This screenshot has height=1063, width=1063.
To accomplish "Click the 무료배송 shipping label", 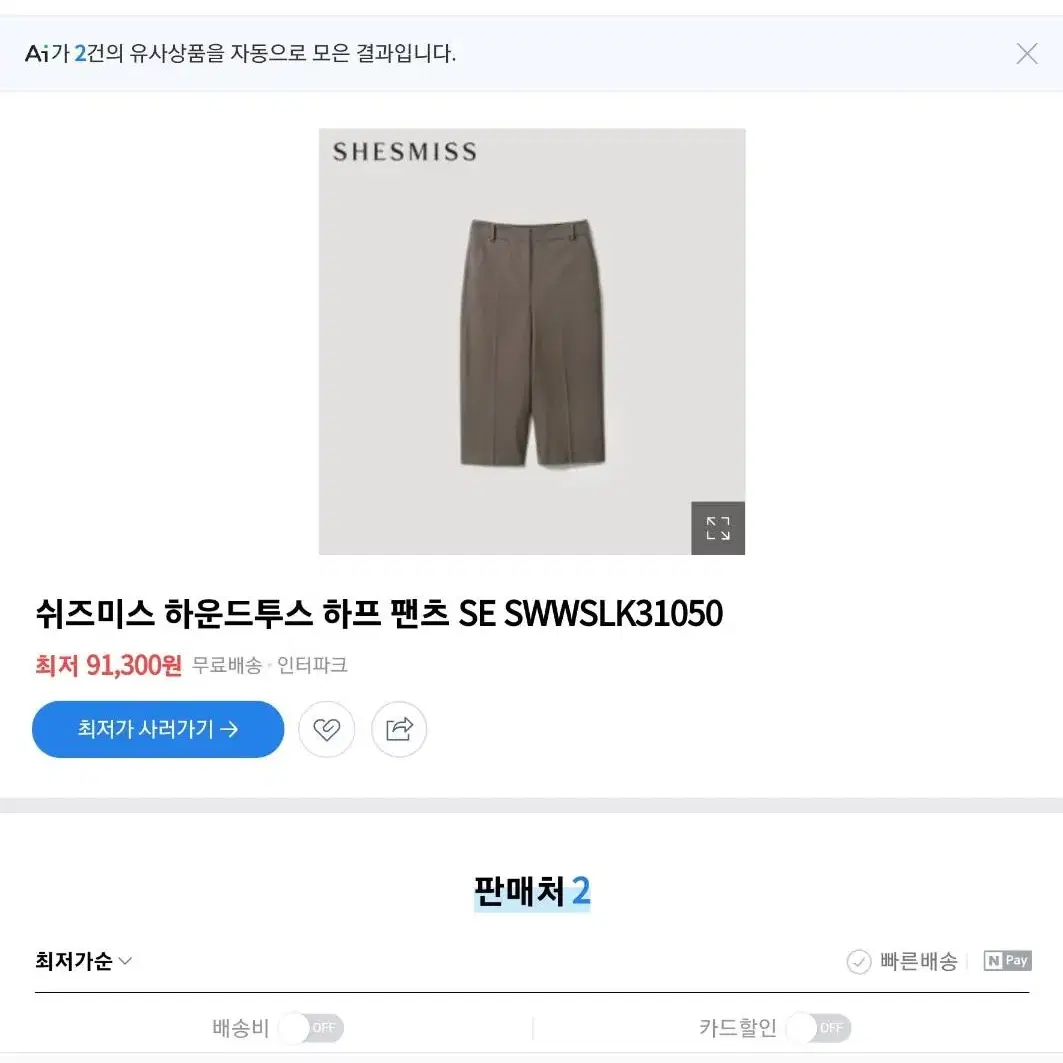I will click(226, 665).
